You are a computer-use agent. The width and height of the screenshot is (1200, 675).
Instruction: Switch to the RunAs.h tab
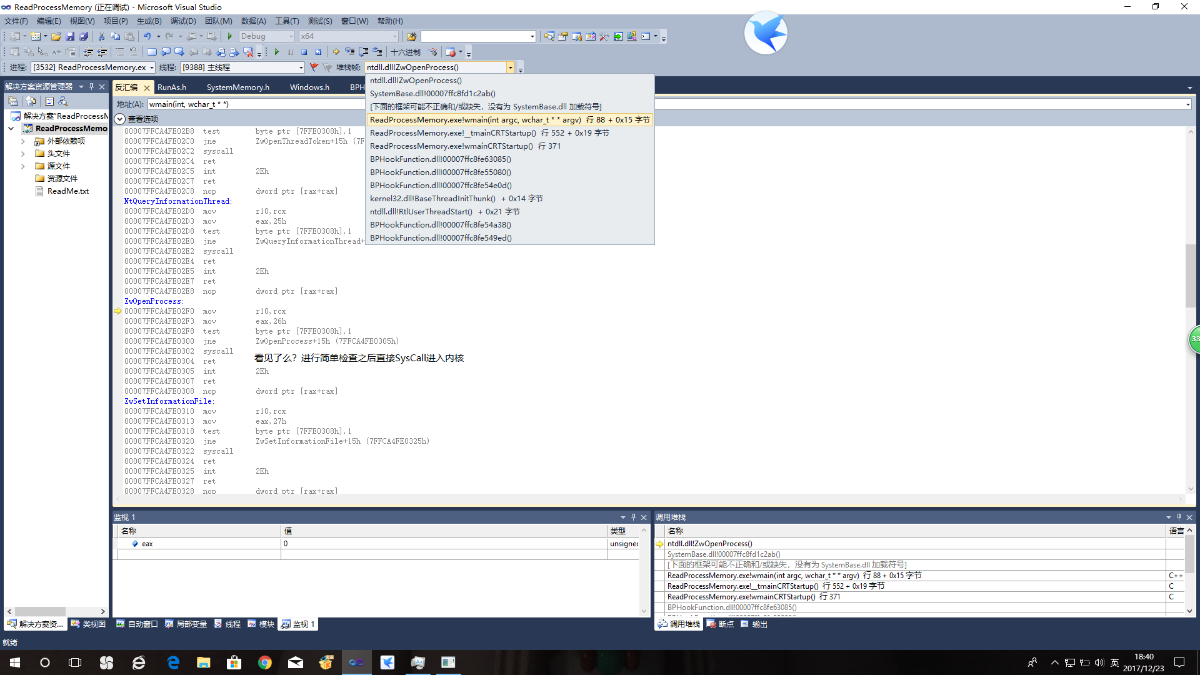(171, 87)
